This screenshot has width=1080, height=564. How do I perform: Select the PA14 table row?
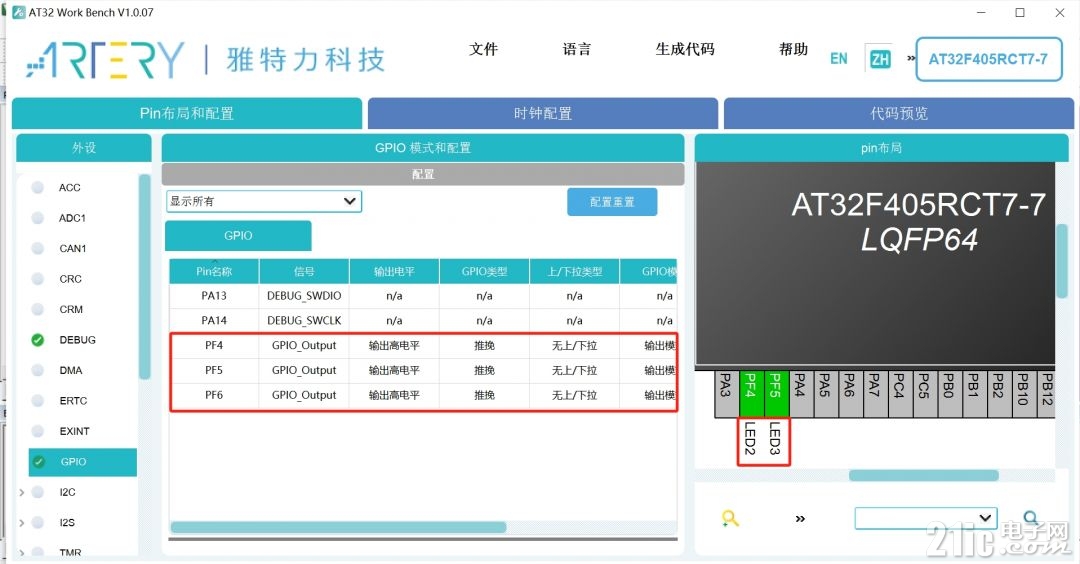point(423,320)
